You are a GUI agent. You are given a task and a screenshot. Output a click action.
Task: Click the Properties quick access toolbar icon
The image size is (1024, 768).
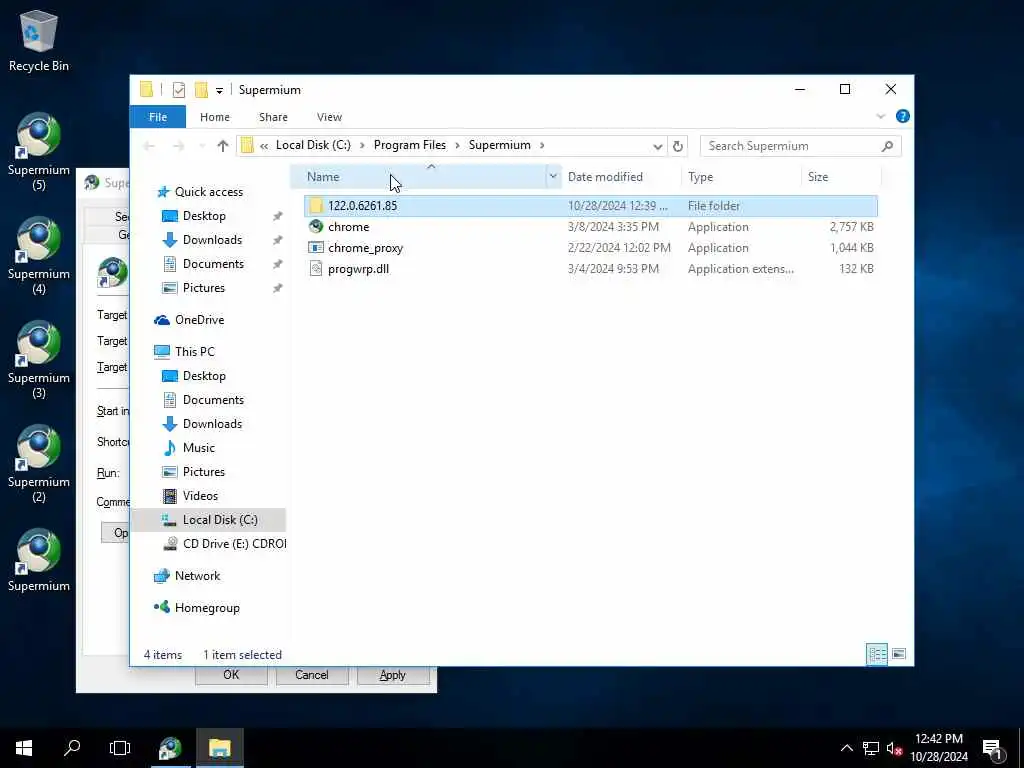coord(178,89)
